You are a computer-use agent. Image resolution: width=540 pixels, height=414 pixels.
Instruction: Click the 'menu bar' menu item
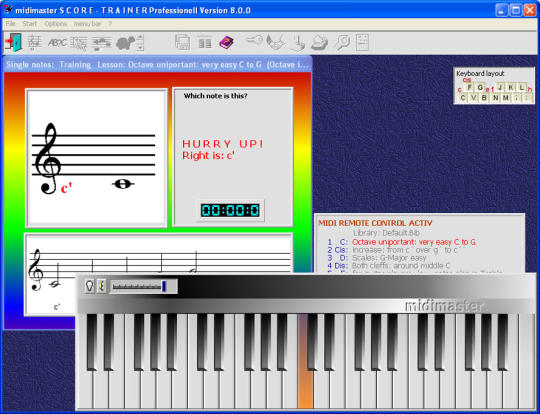(x=87, y=24)
